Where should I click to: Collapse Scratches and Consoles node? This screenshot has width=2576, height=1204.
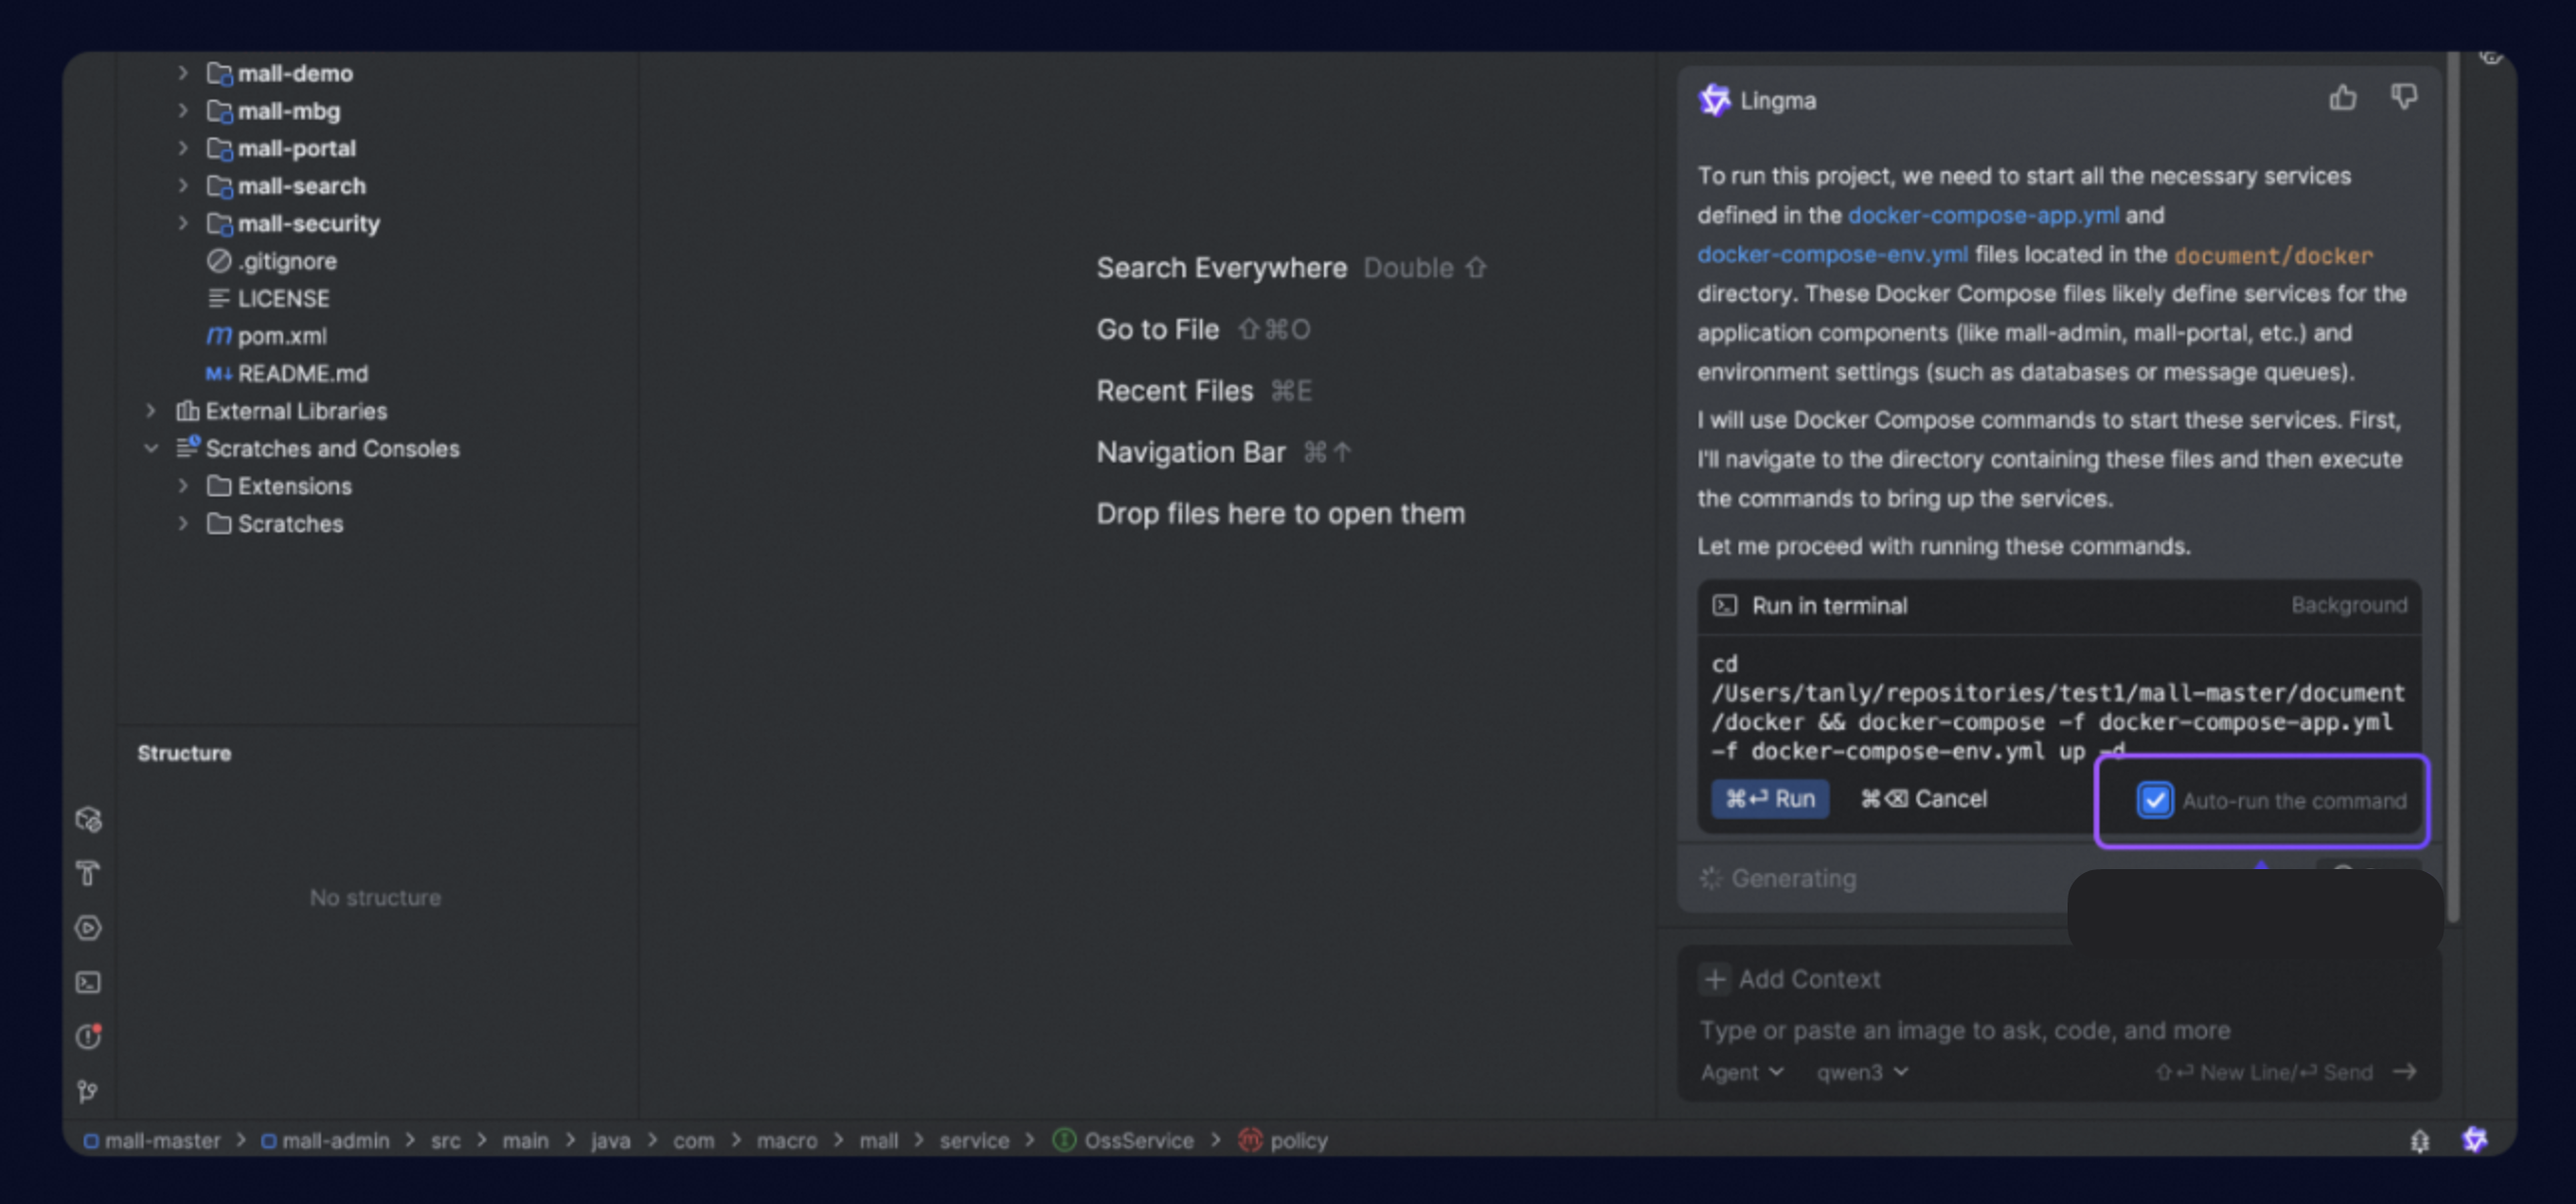[151, 448]
